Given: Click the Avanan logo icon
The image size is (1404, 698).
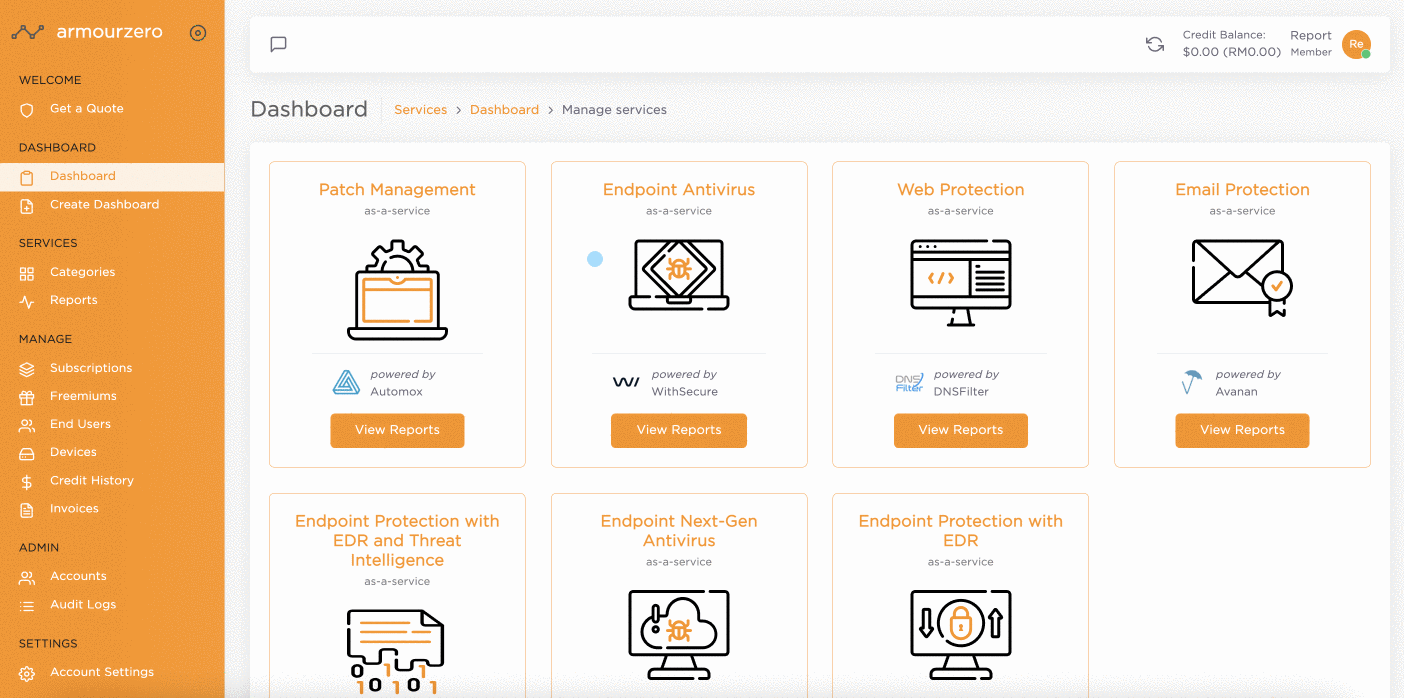Looking at the screenshot, I should [1191, 382].
